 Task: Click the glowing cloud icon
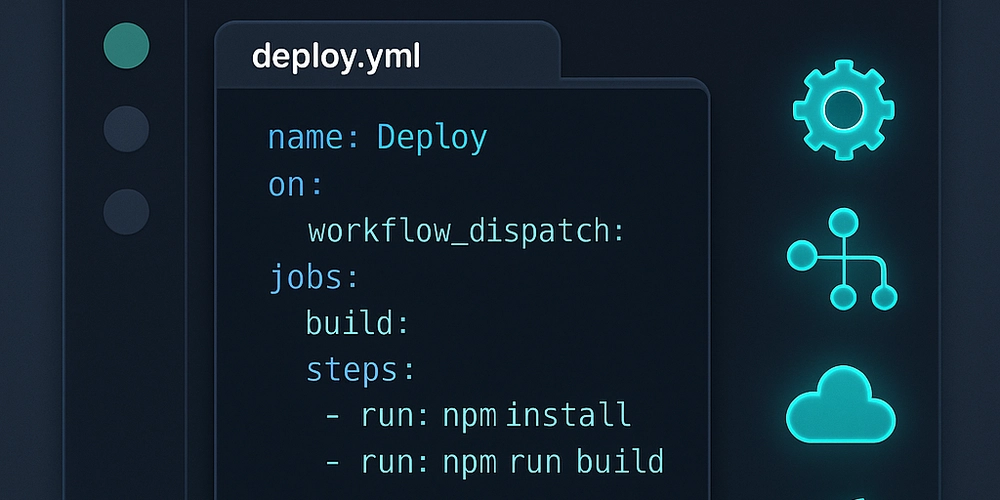point(841,404)
